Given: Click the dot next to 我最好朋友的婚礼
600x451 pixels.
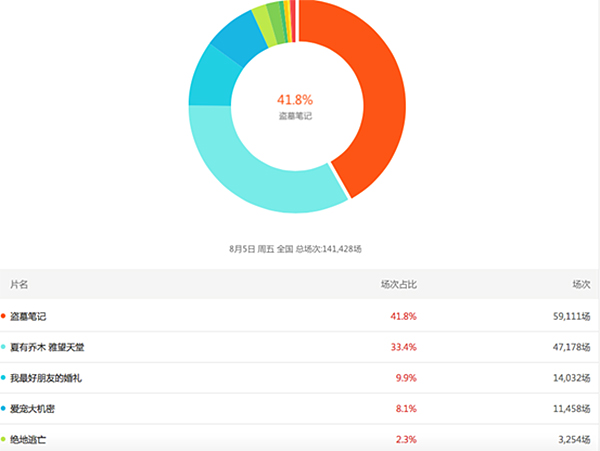Looking at the screenshot, I should (x=4, y=378).
